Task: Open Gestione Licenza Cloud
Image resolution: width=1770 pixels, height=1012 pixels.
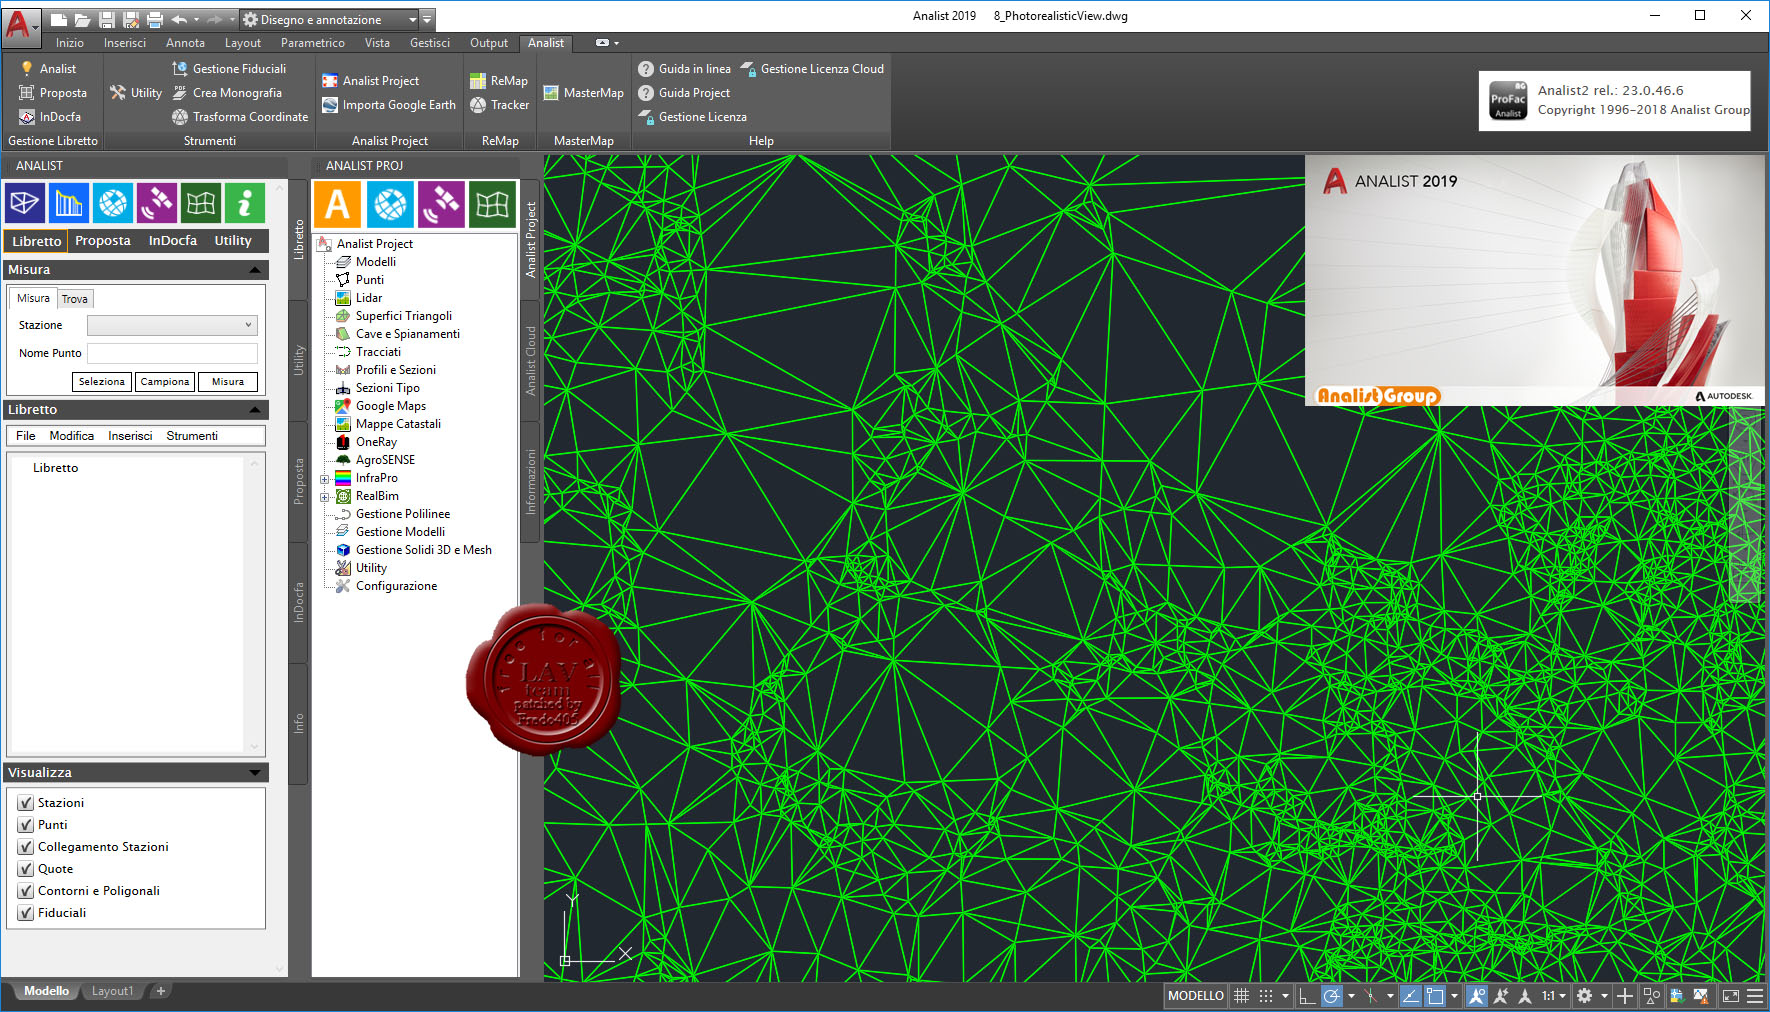Action: click(x=812, y=69)
